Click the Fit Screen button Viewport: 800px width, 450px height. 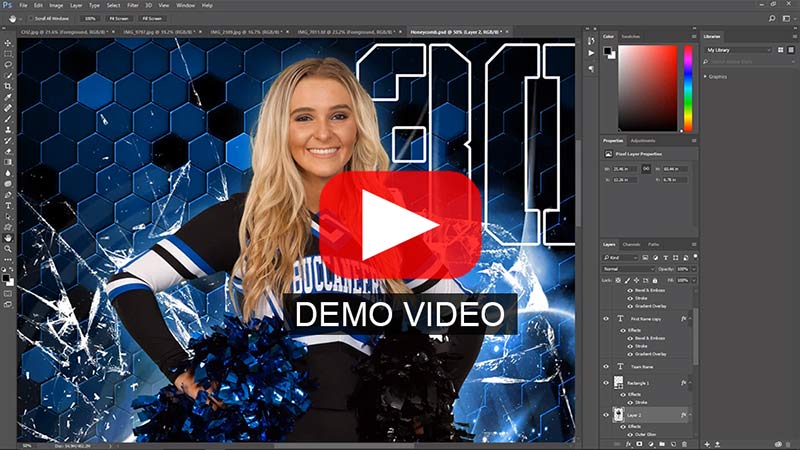coord(119,18)
